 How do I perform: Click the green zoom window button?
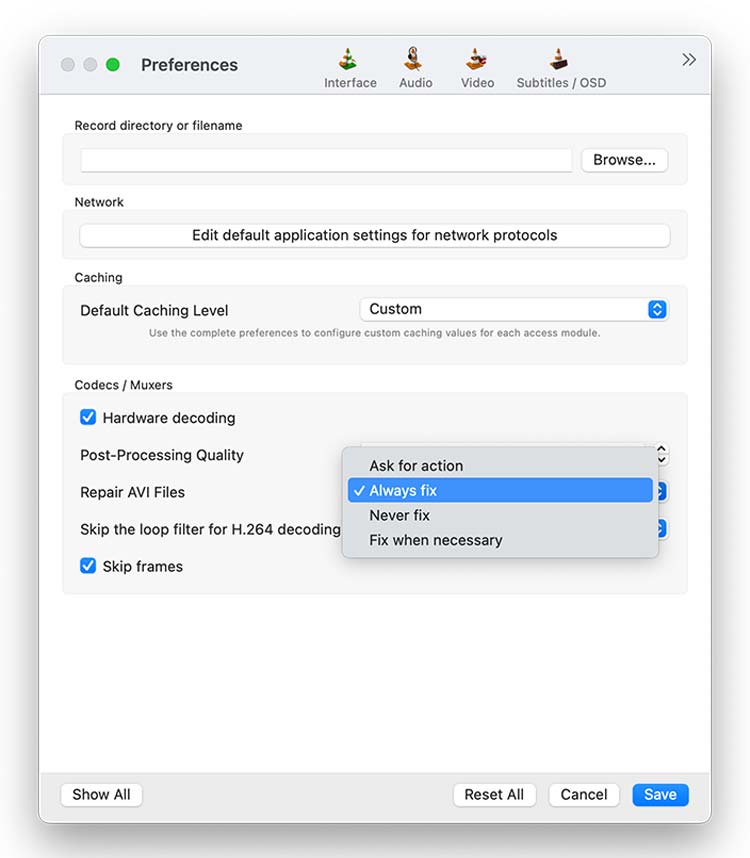[113, 65]
